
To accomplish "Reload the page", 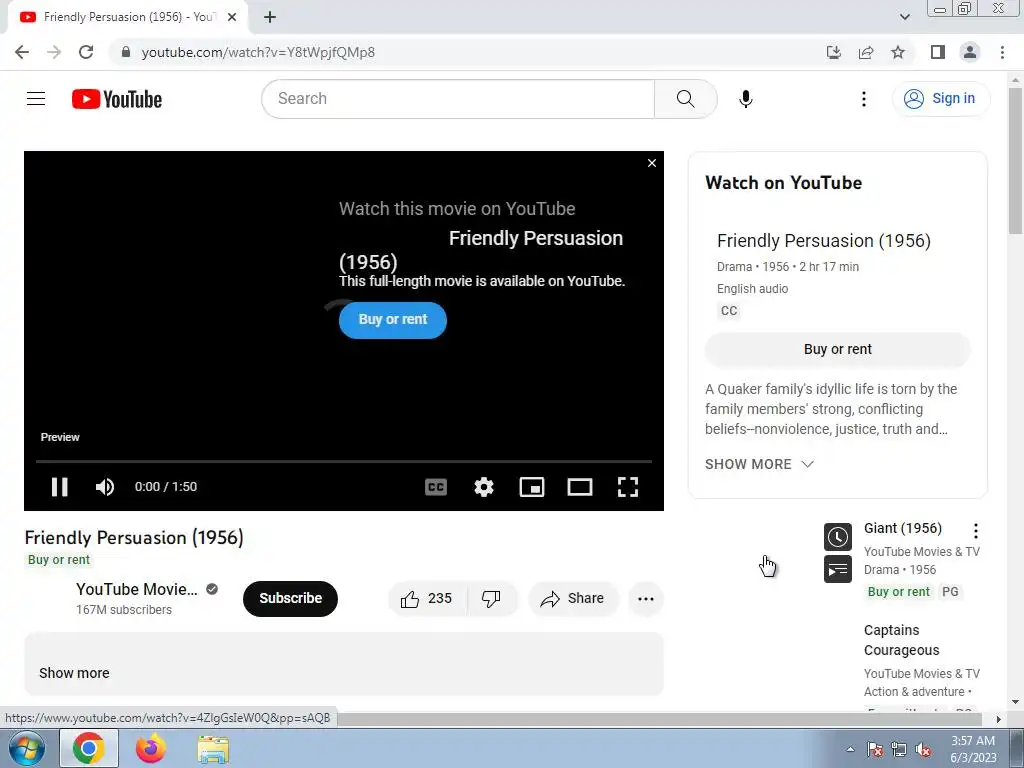I will click(86, 52).
